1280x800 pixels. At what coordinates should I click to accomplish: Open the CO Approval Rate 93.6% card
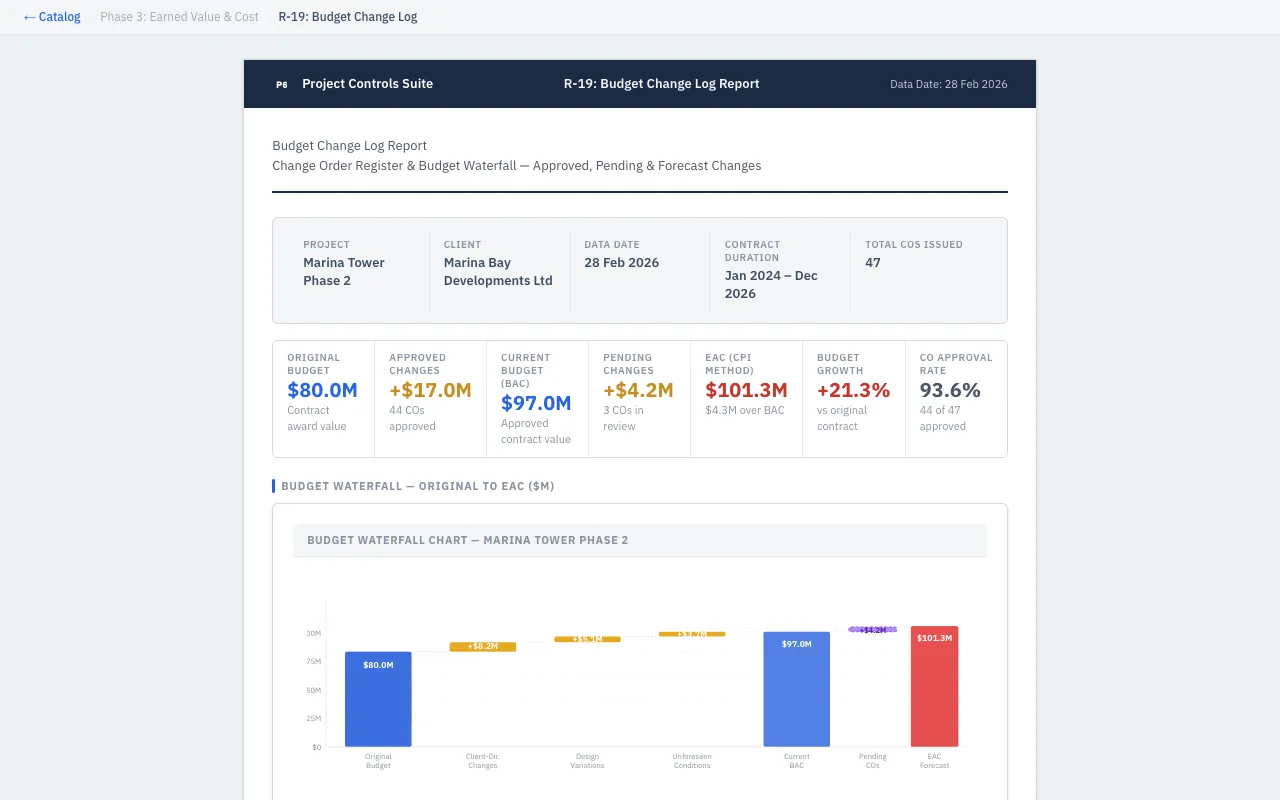(x=955, y=398)
